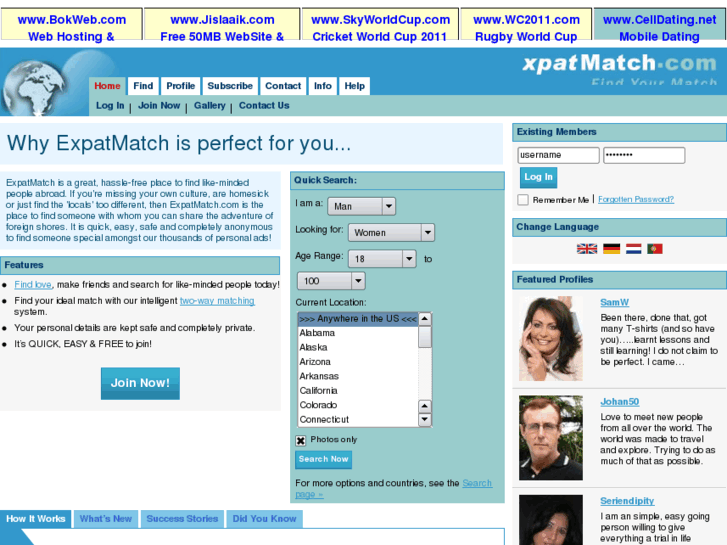
Task: Select Arkansas in the location list
Action: click(357, 376)
